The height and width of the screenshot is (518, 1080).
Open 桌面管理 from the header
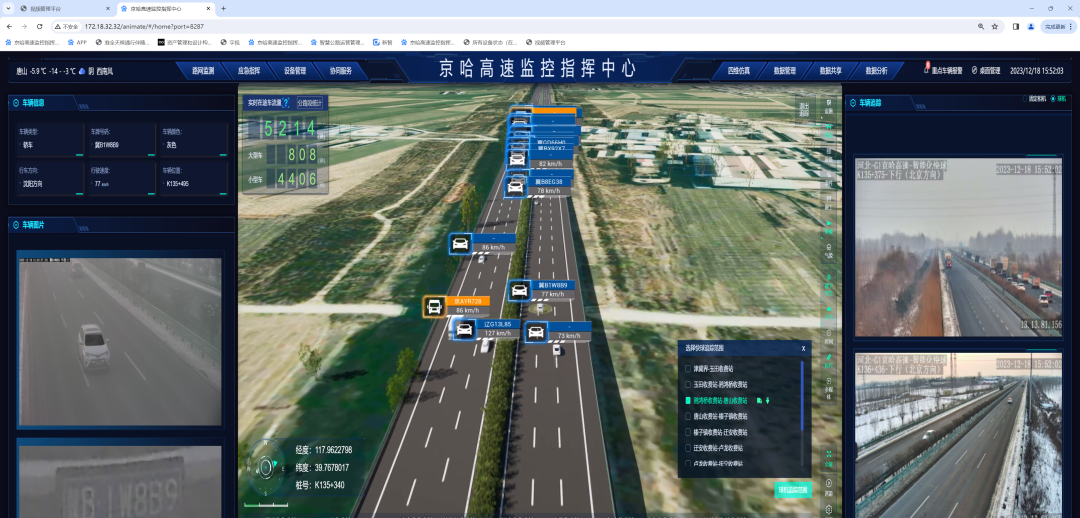click(x=986, y=70)
